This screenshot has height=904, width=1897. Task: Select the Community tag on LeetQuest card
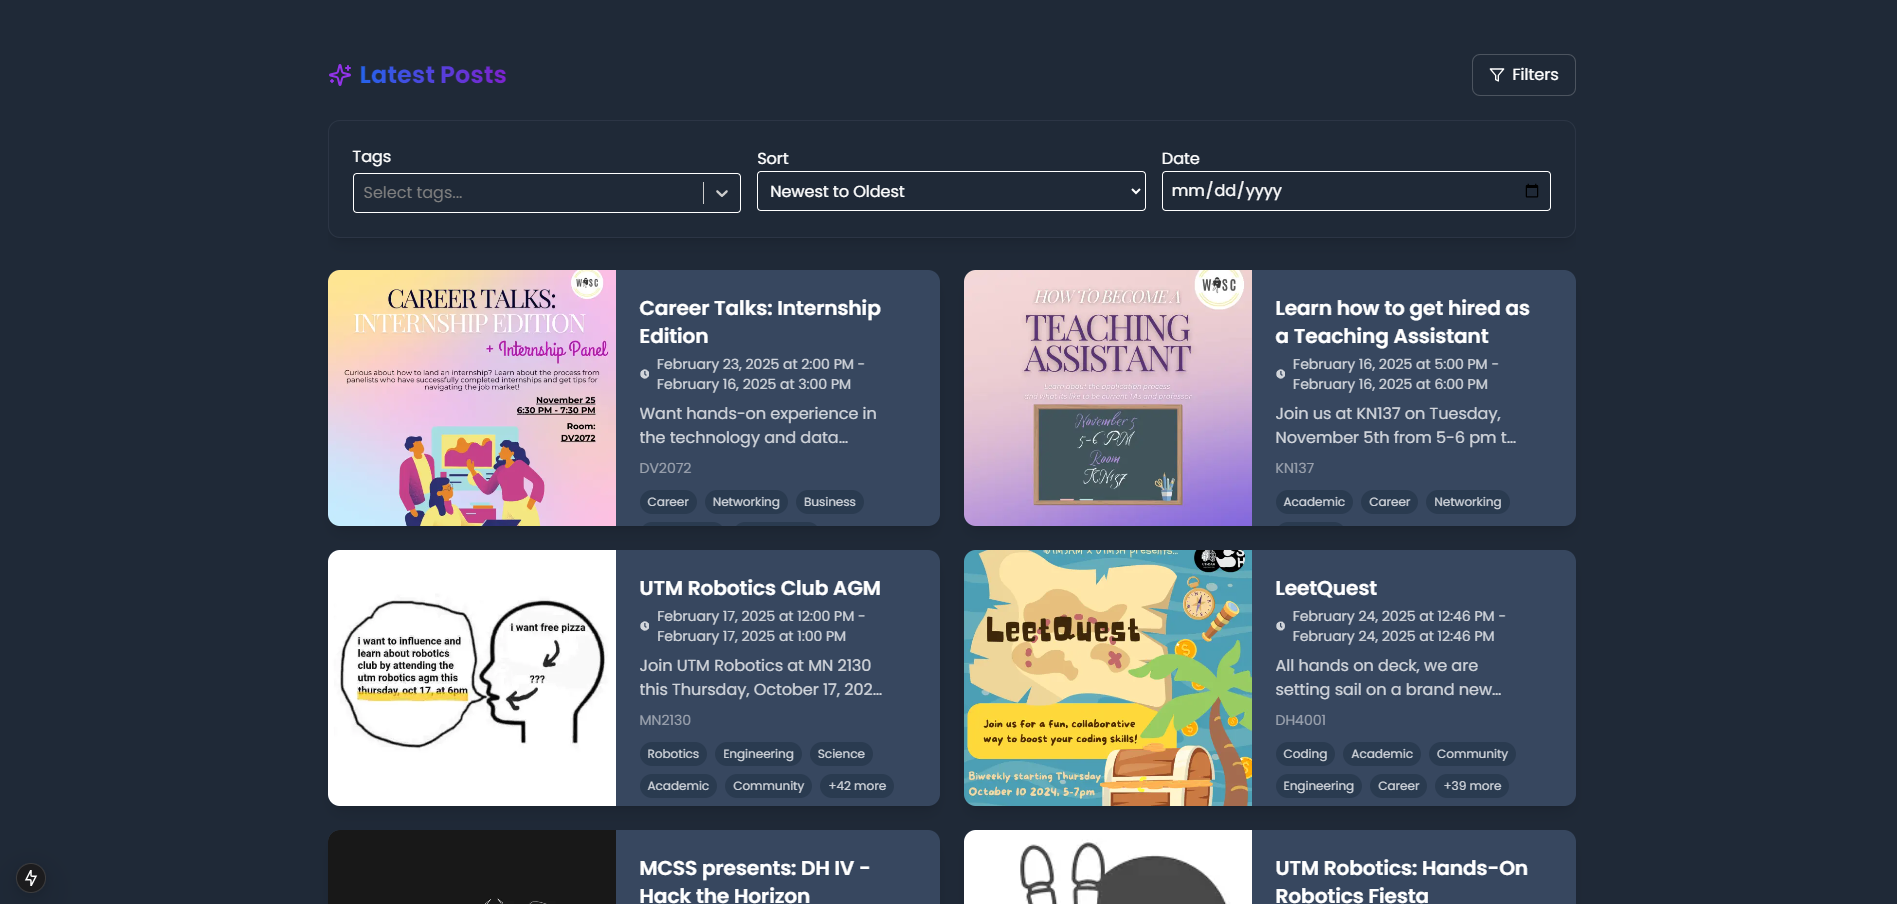(x=1472, y=754)
